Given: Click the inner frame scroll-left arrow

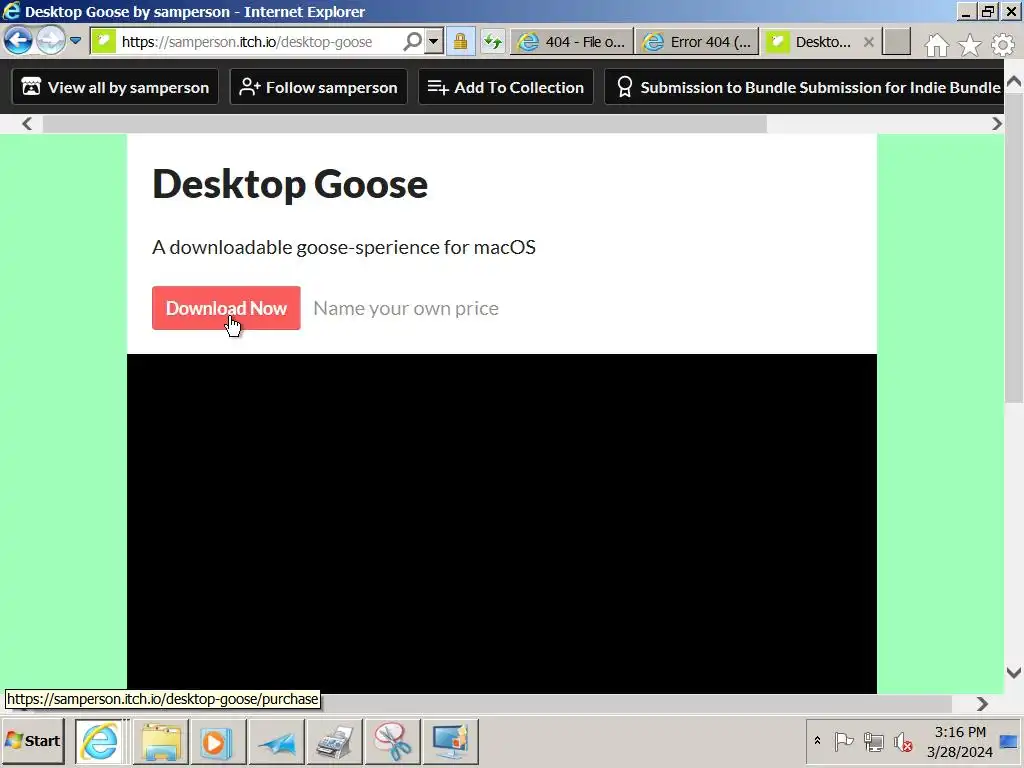Looking at the screenshot, I should point(27,123).
